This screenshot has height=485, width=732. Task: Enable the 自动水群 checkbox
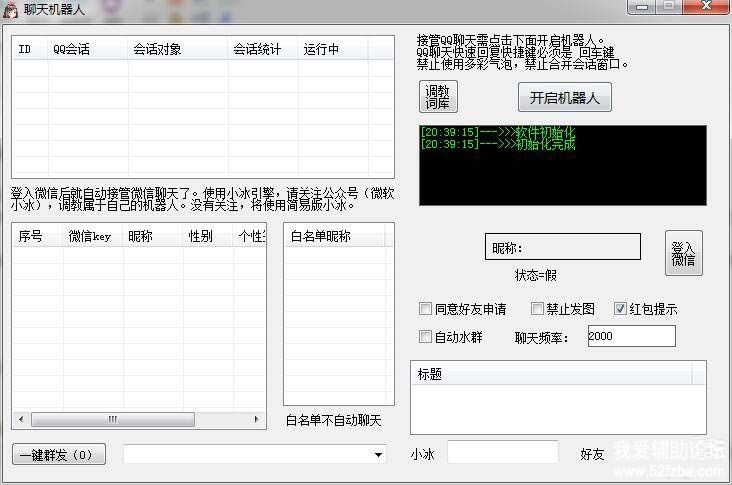[427, 337]
